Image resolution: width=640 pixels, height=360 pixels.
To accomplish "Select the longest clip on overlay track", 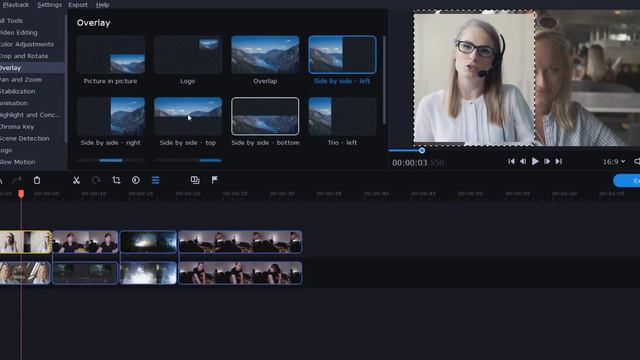I will [x=240, y=242].
